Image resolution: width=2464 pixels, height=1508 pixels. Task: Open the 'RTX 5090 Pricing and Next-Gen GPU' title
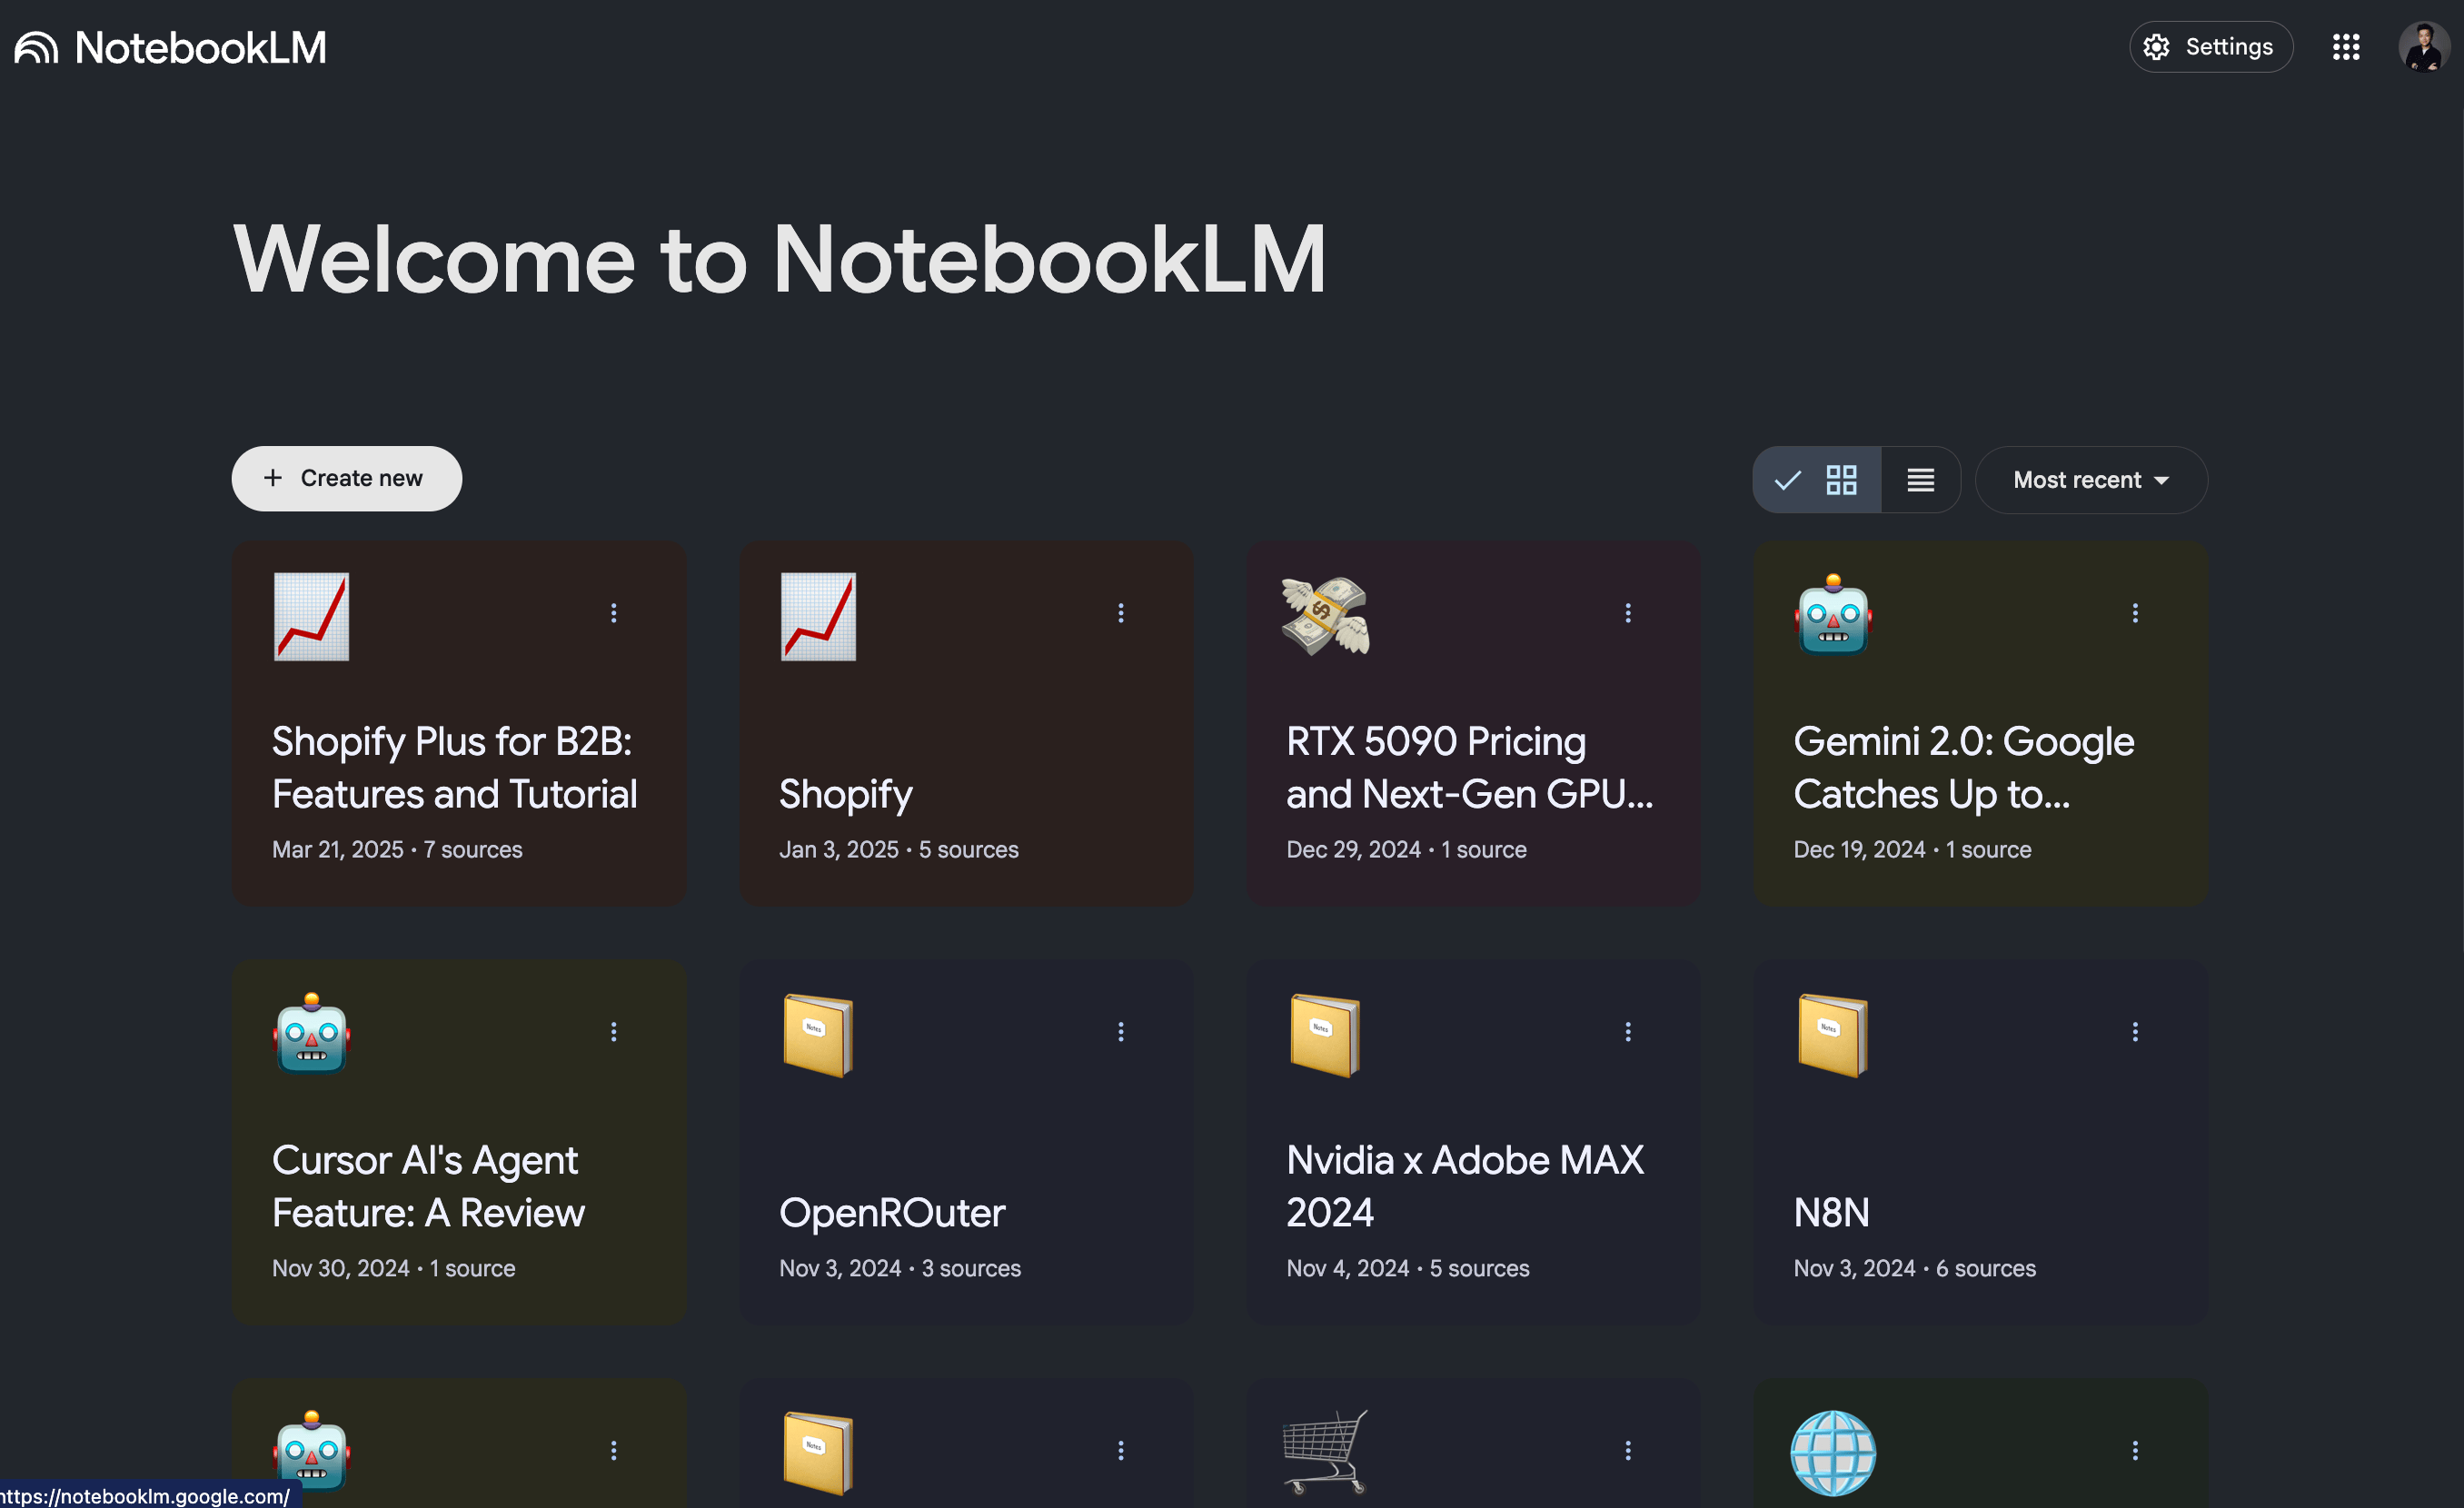[x=1470, y=767]
